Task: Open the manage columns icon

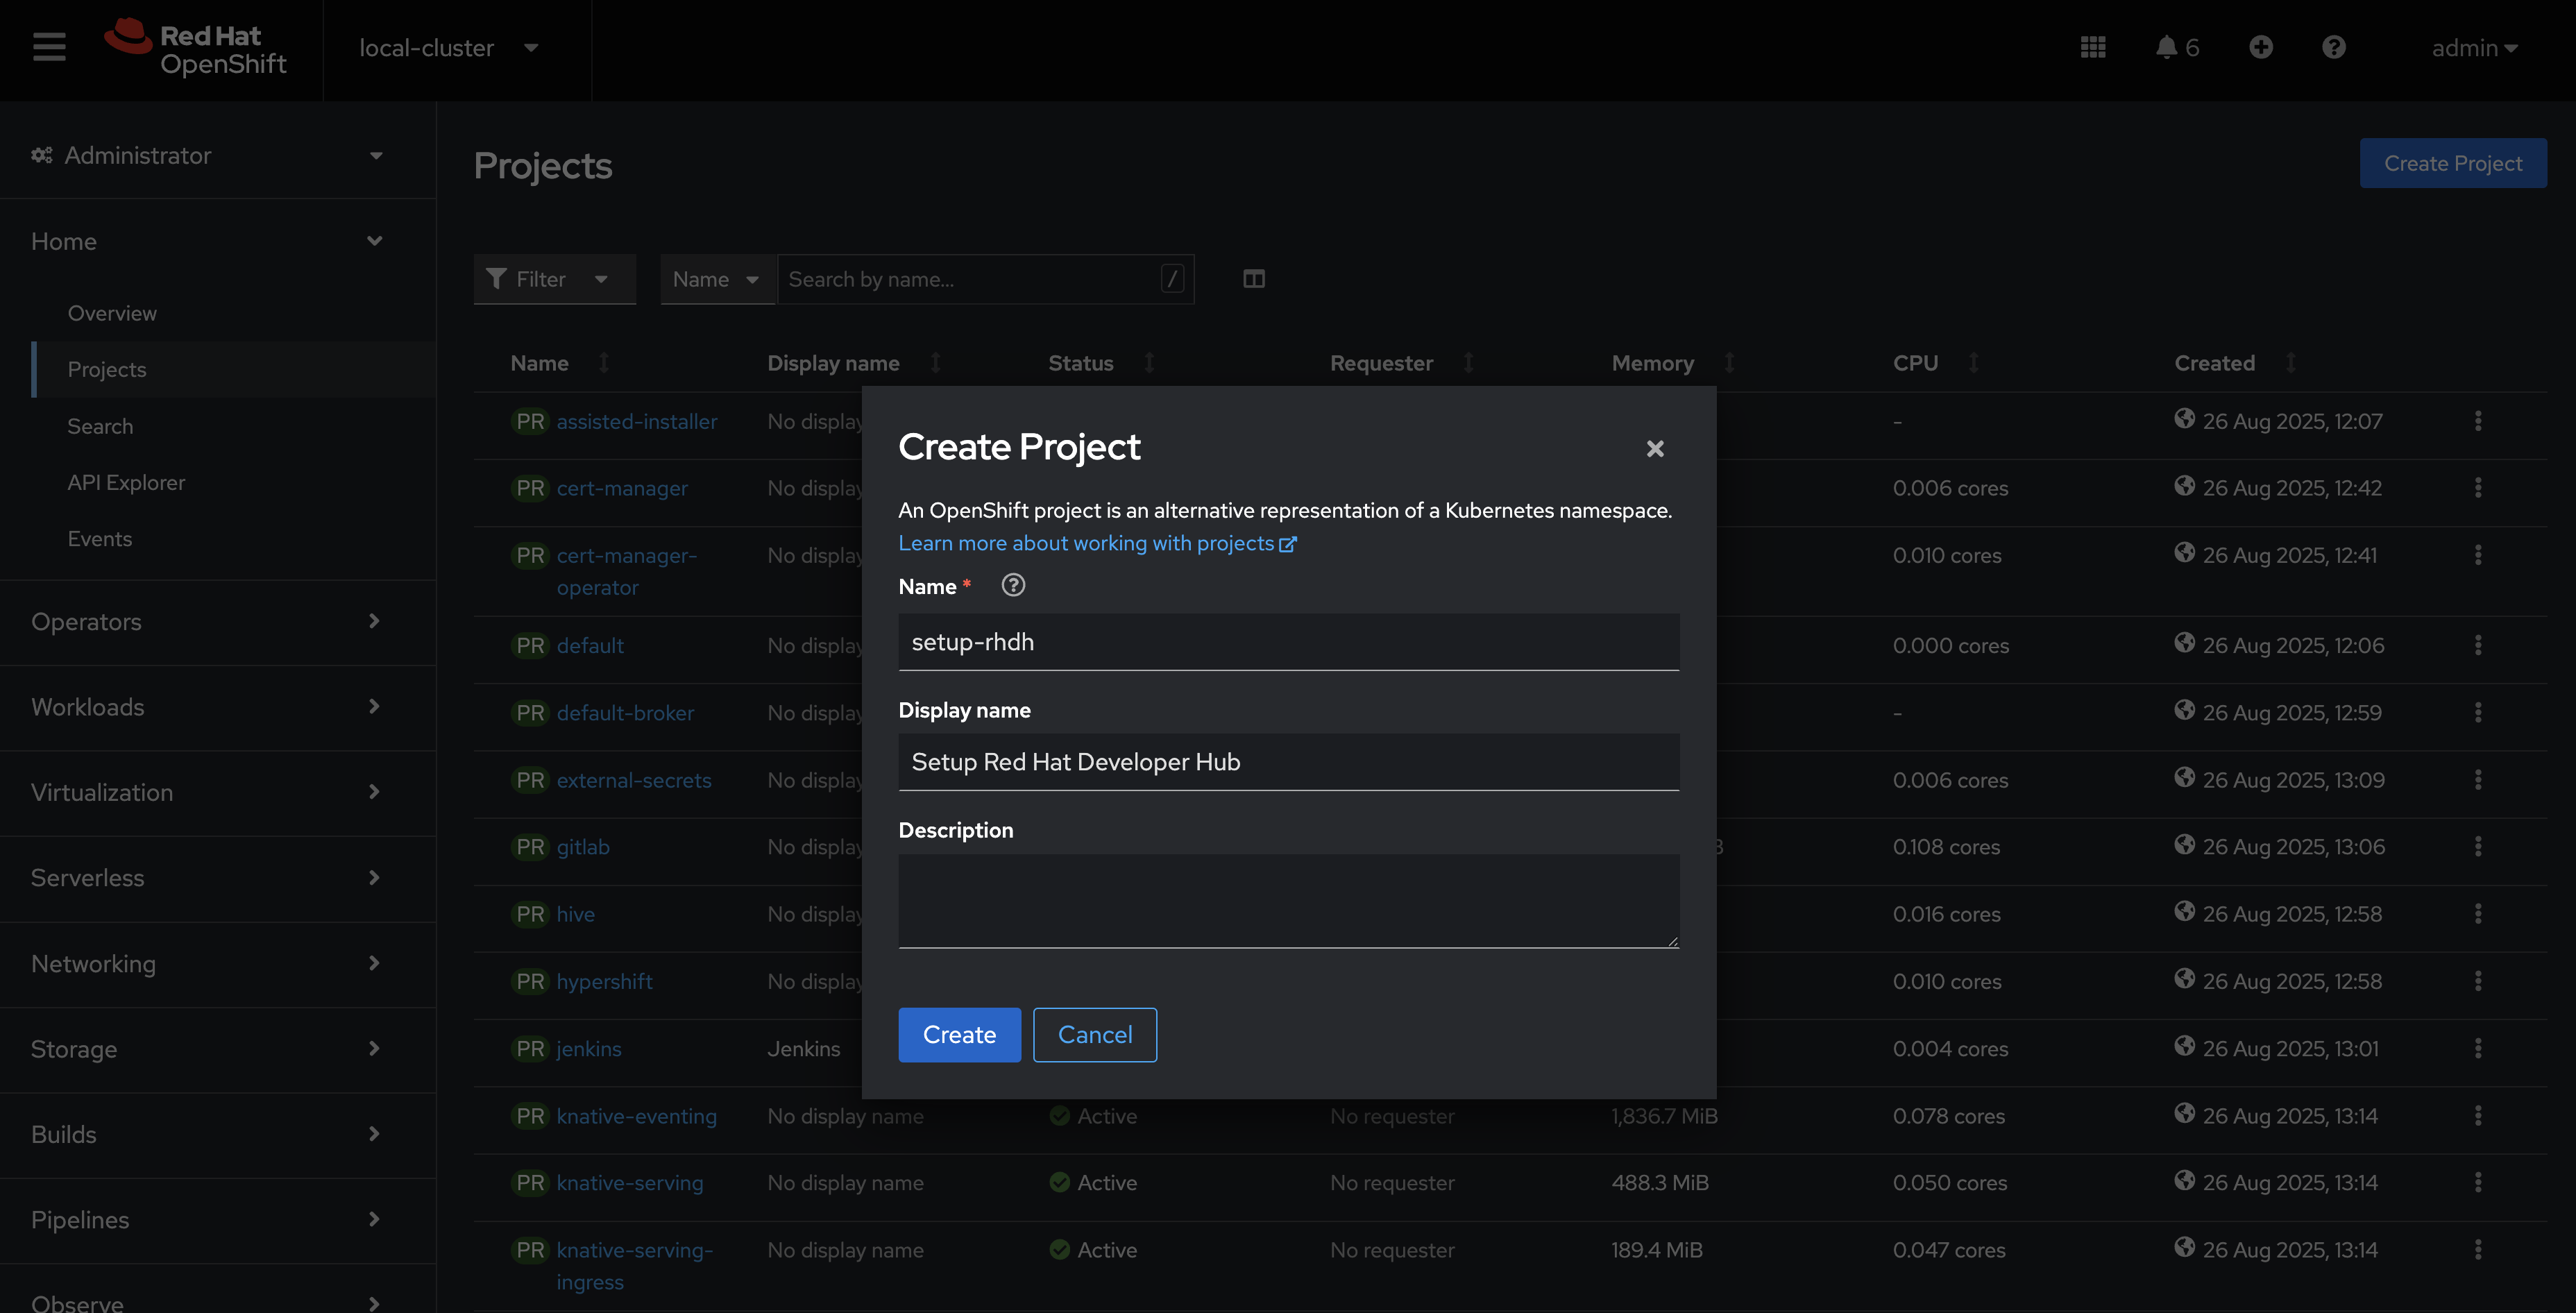Action: [1254, 279]
